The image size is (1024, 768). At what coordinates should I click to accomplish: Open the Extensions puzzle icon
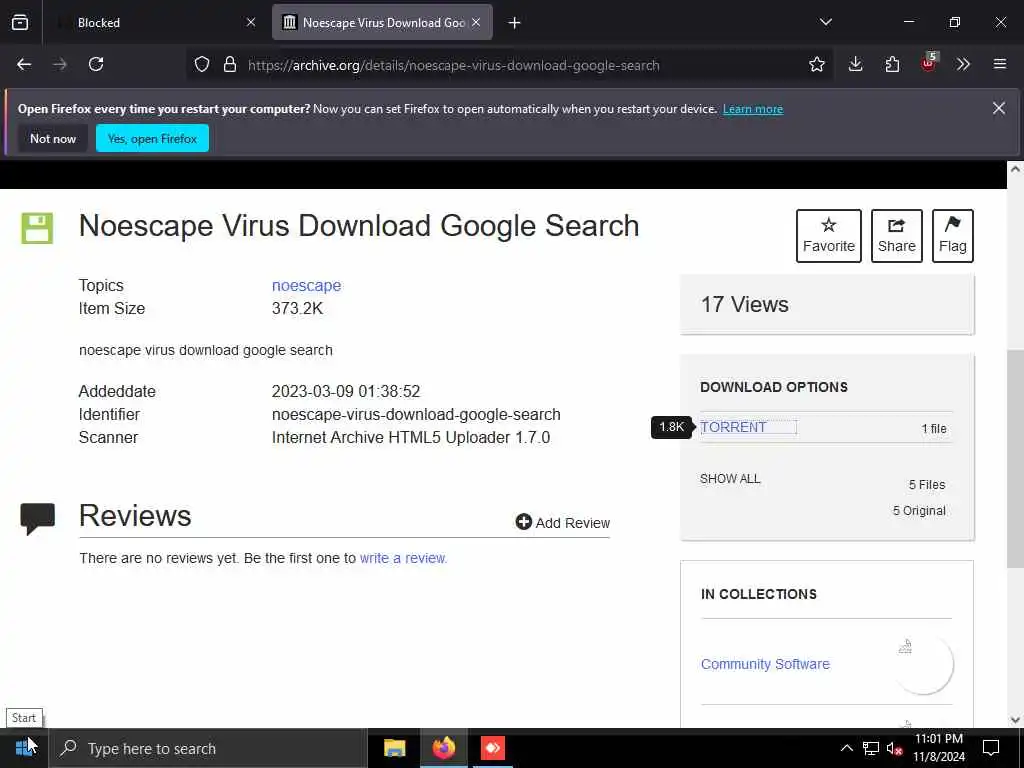tap(892, 64)
